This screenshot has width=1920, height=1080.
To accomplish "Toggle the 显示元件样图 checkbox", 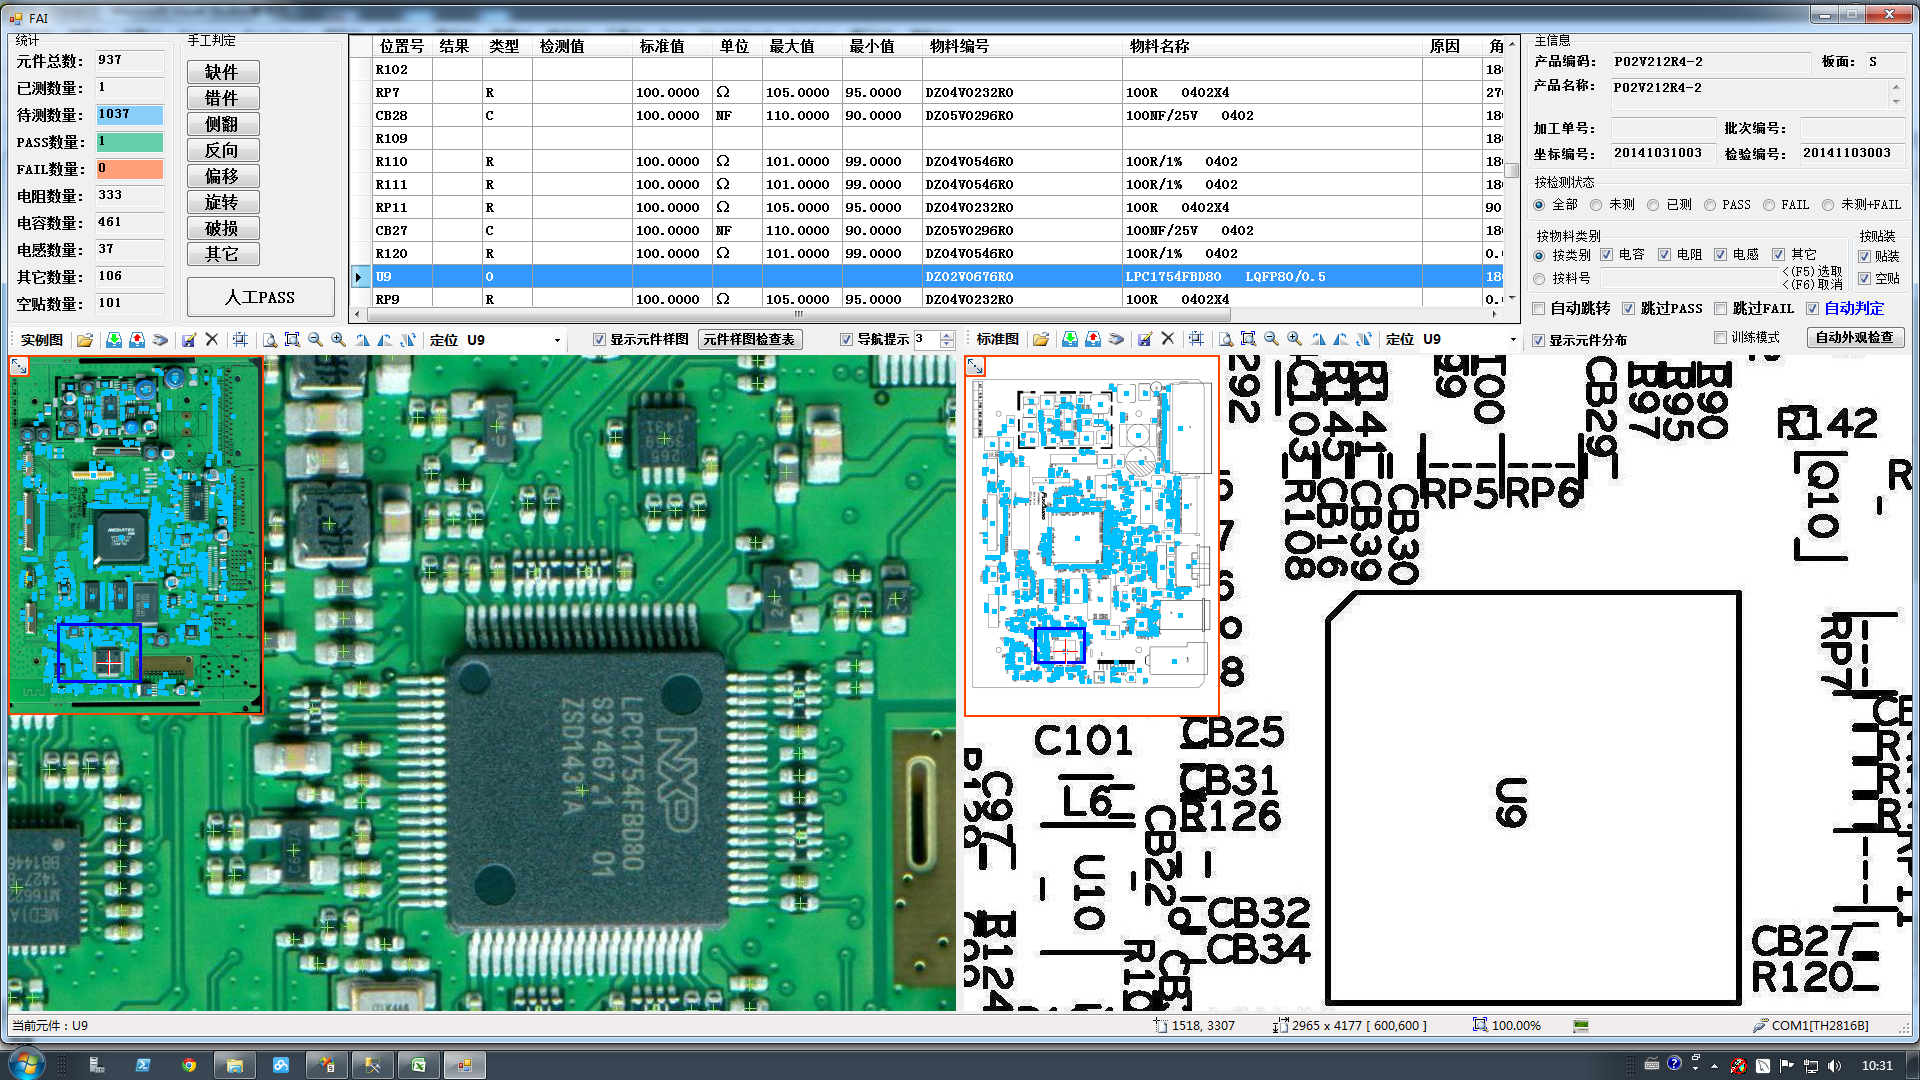I will 599,340.
